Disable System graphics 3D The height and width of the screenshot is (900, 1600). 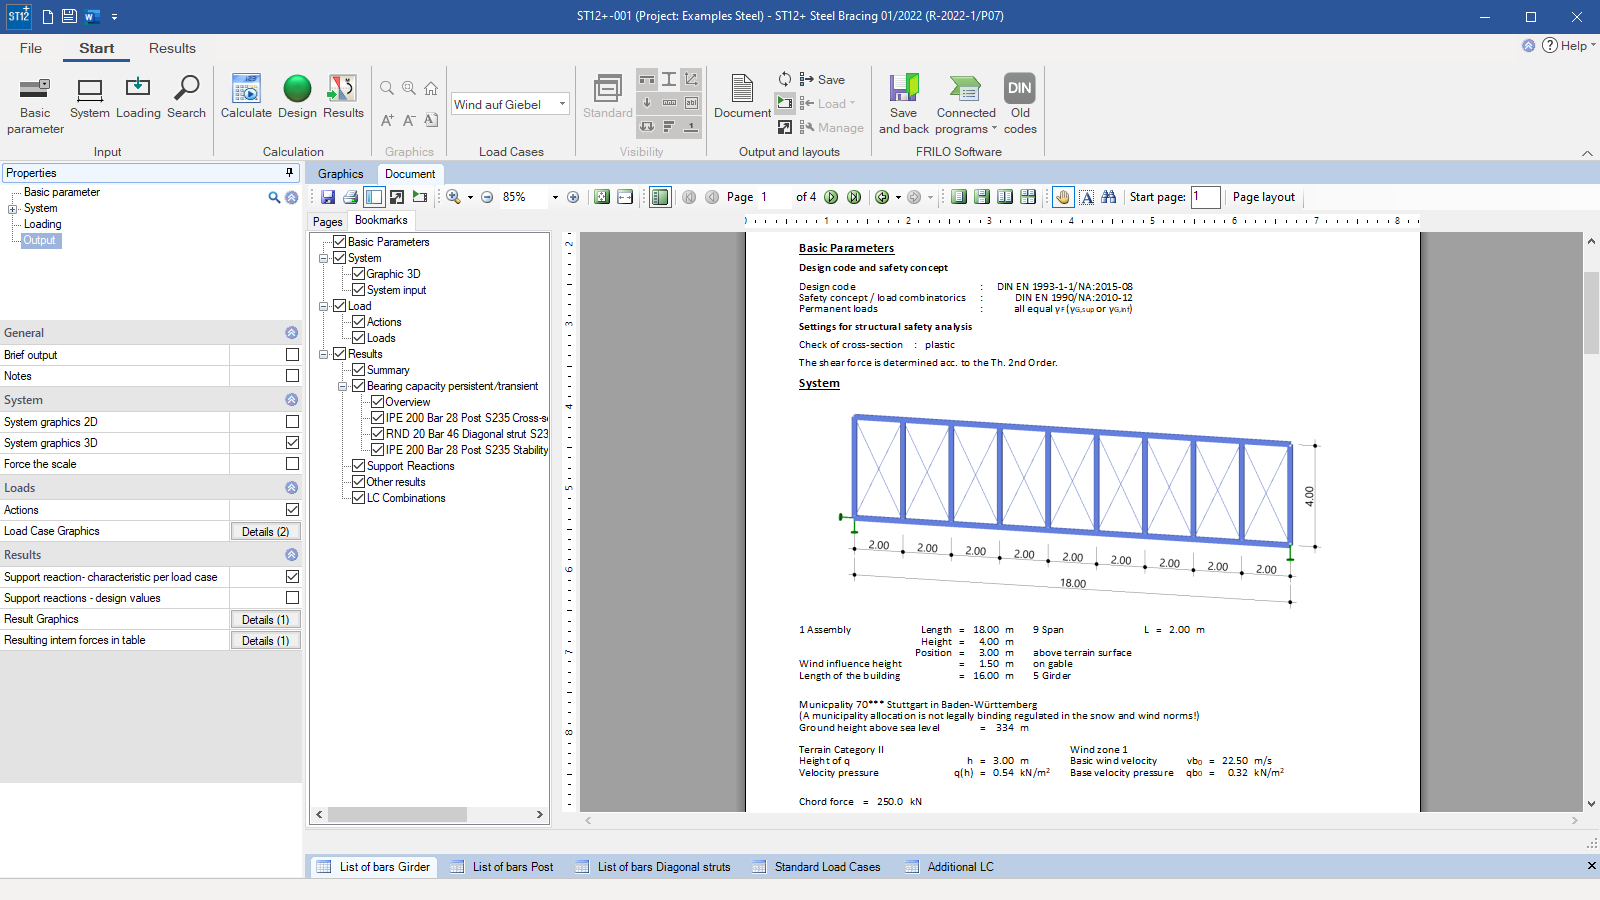coord(292,443)
